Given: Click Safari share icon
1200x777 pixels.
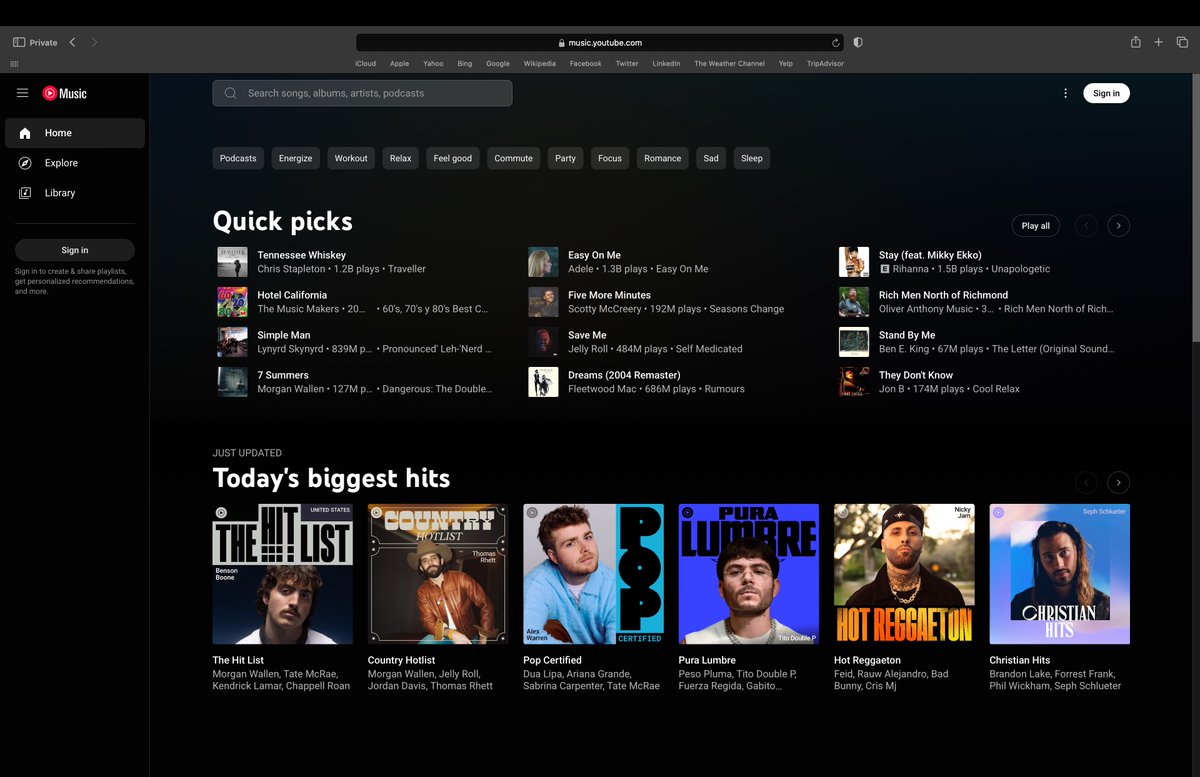Looking at the screenshot, I should click(x=1135, y=42).
